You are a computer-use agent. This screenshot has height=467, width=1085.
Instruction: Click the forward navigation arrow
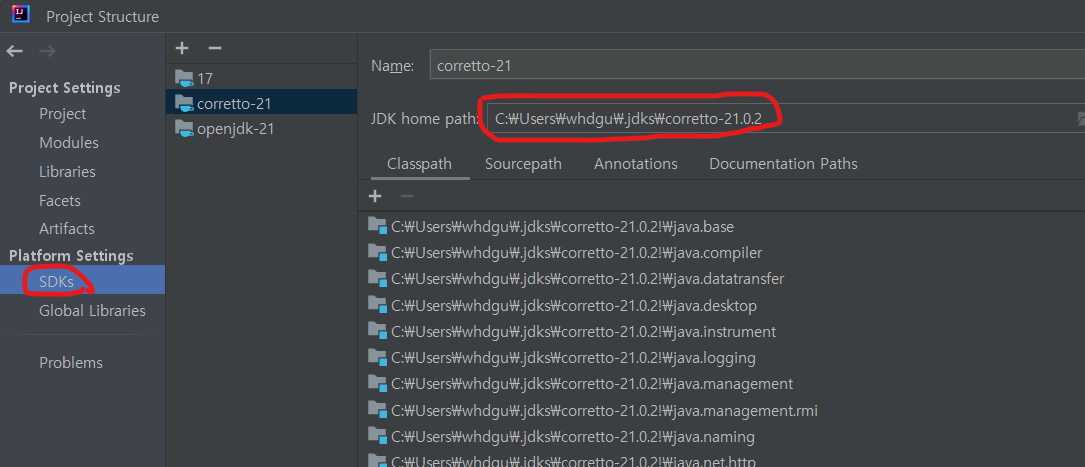pos(47,51)
